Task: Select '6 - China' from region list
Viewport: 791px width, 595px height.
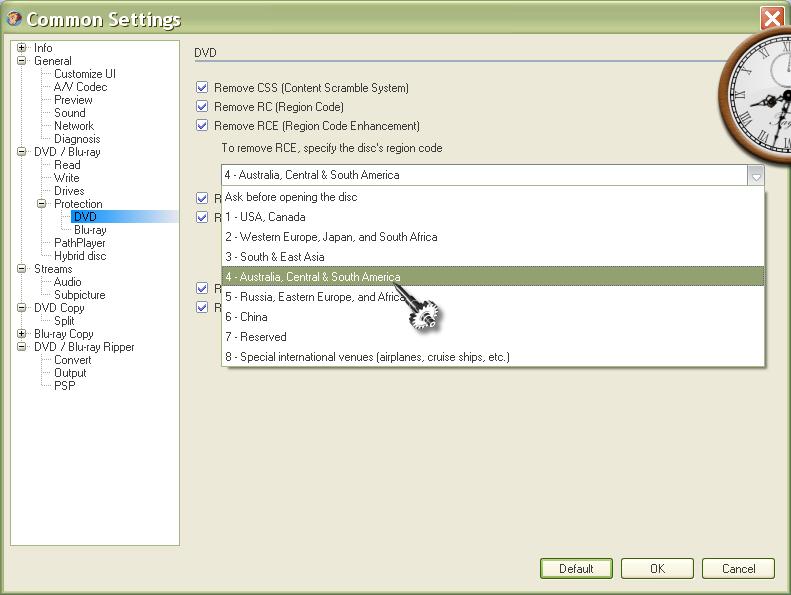Action: click(x=246, y=317)
